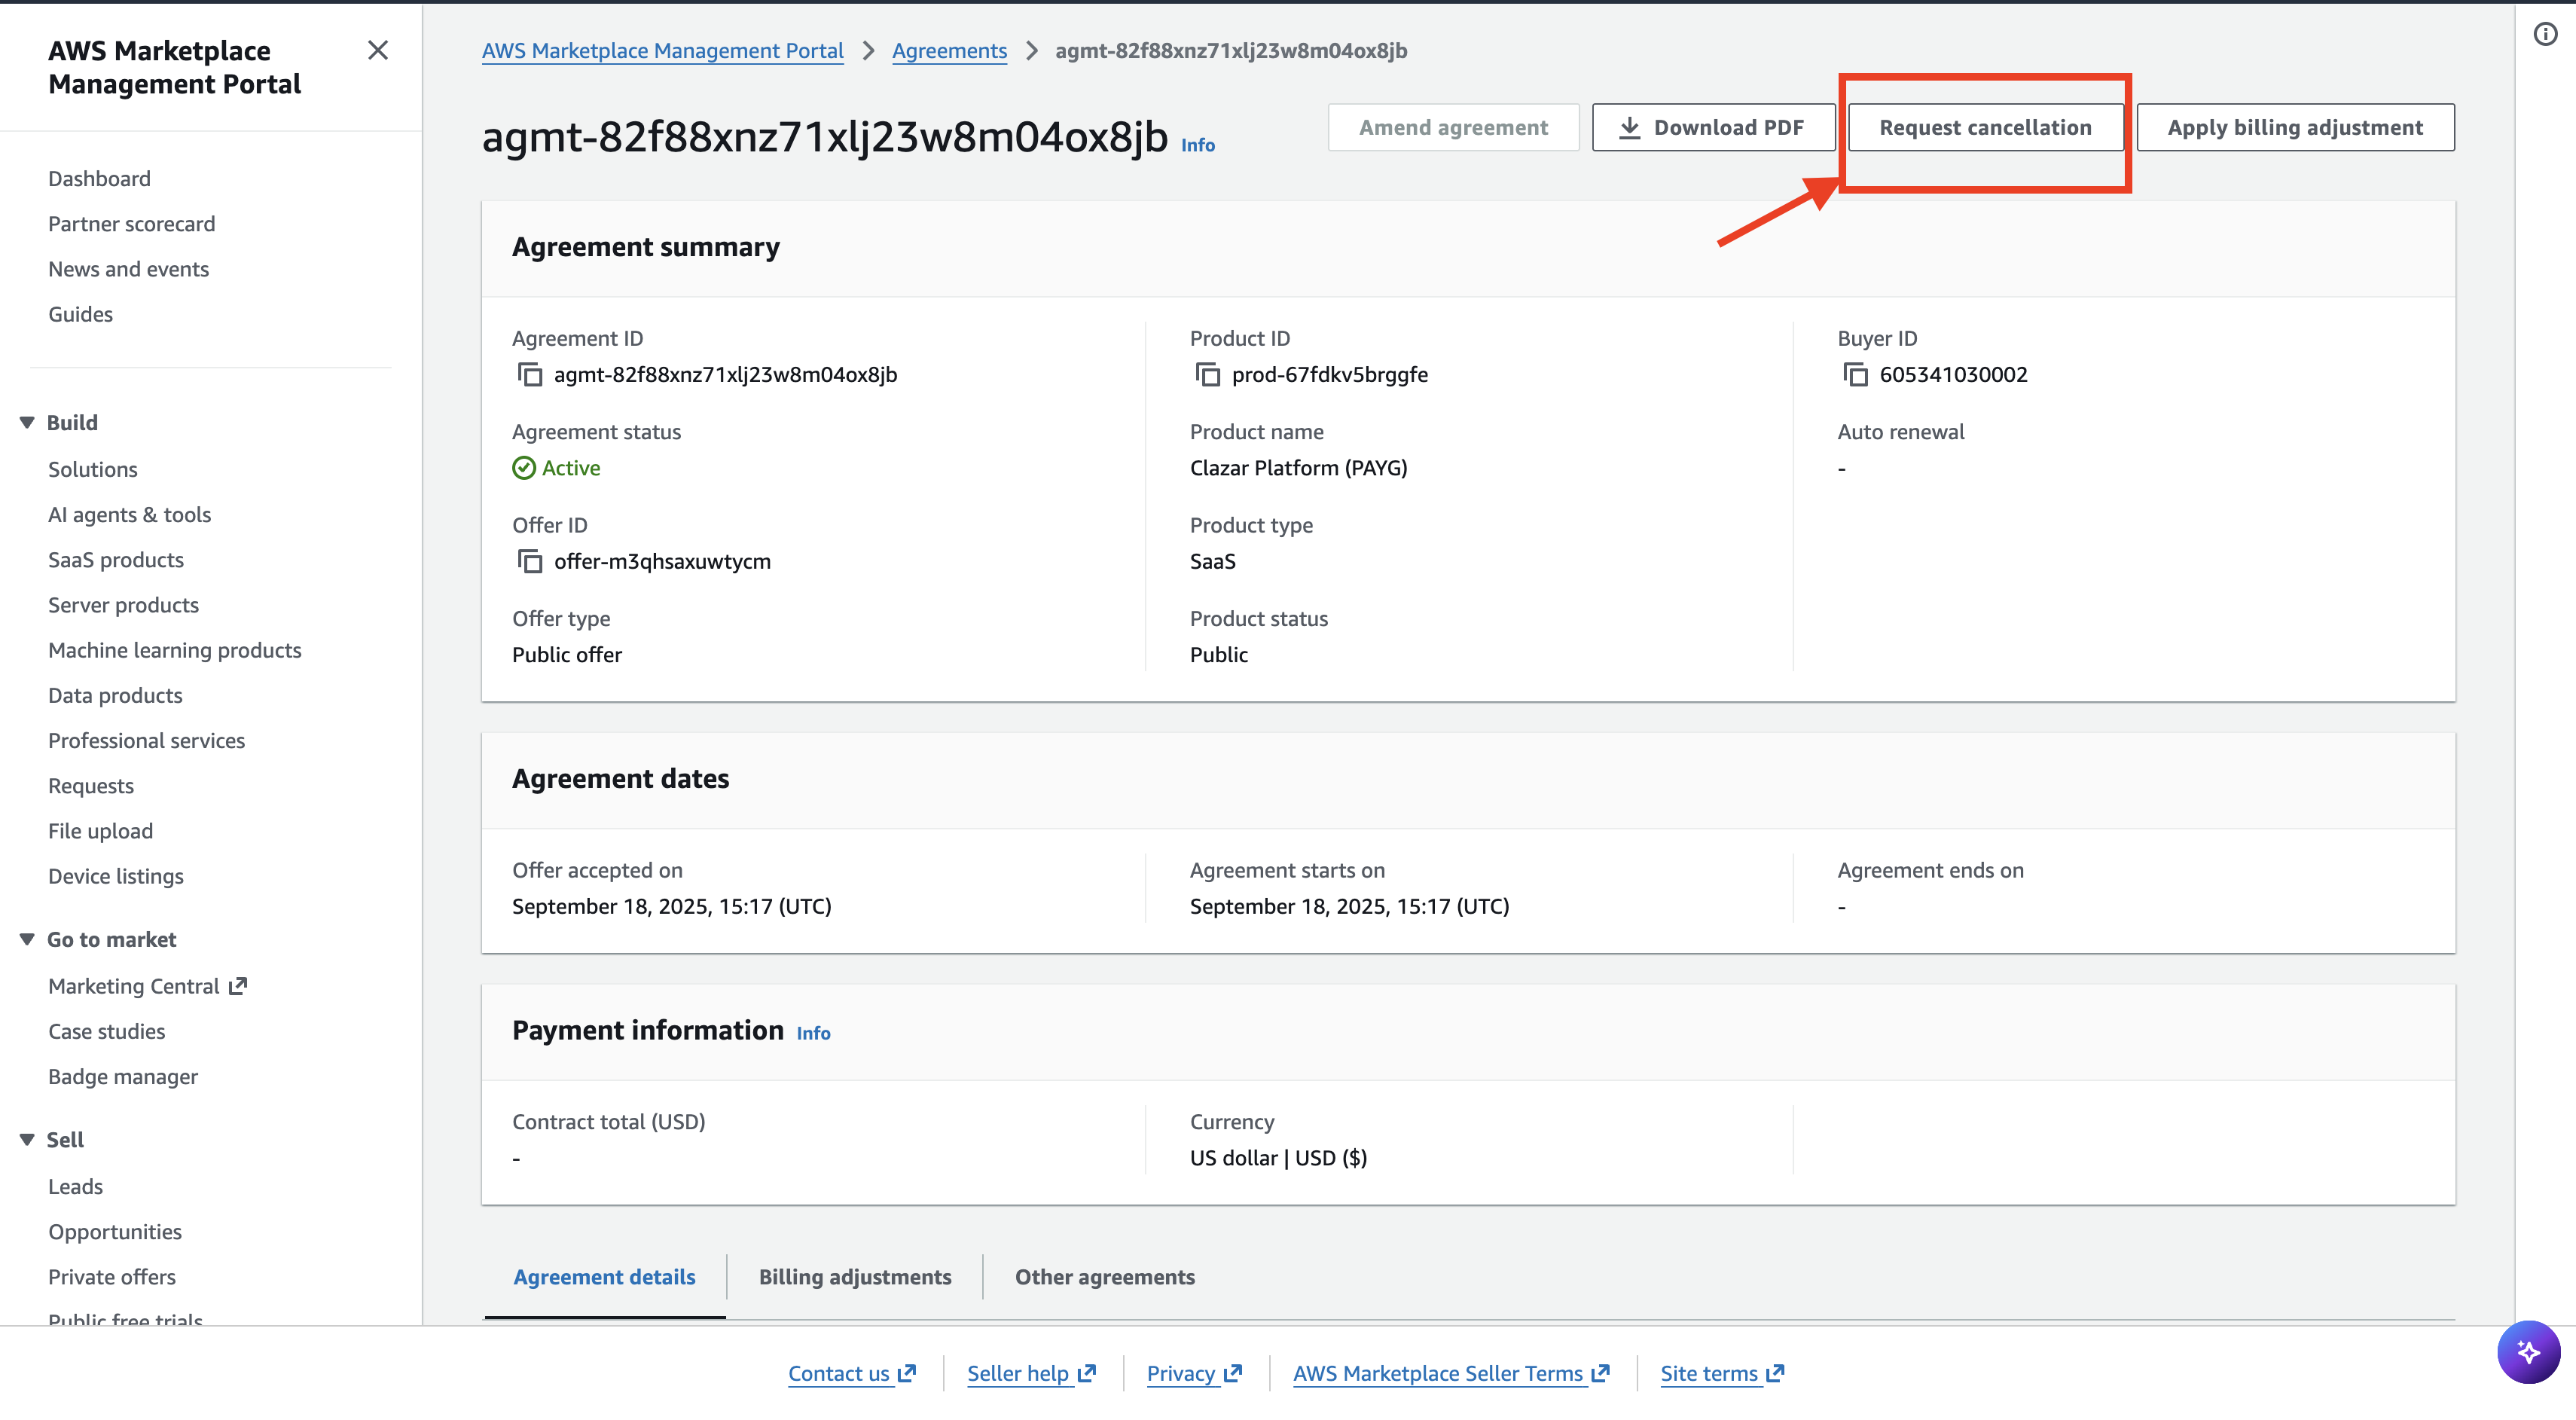Click the Agreement summary heading
Image resolution: width=2576 pixels, height=1420 pixels.
[645, 247]
